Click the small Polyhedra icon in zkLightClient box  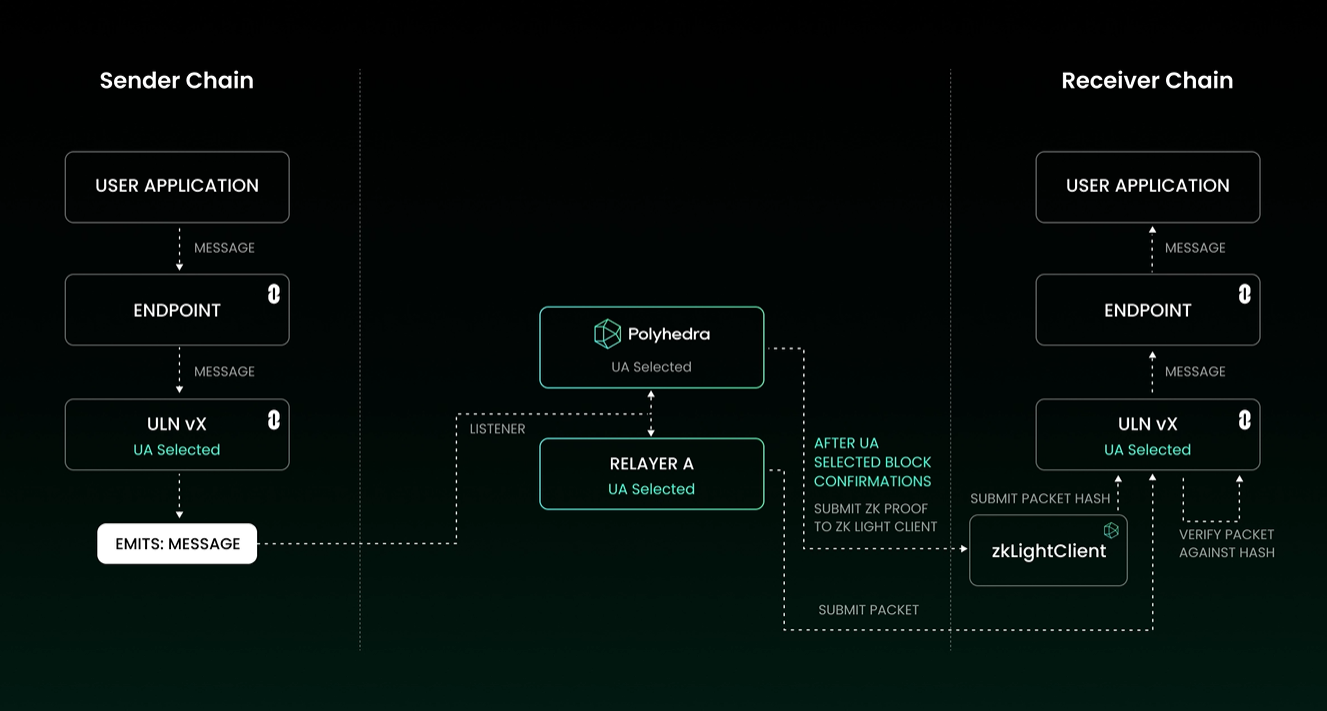[x=1111, y=530]
